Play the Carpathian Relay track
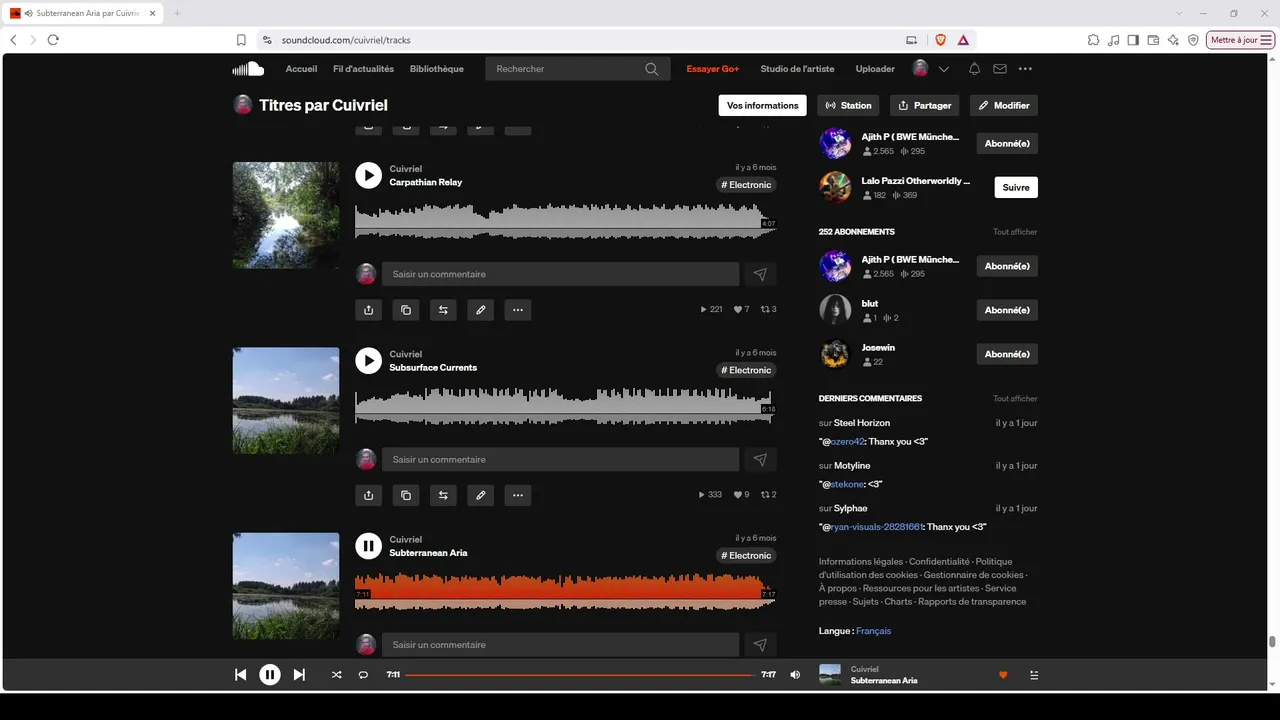Screen dimensions: 1280x720 [x=368, y=175]
